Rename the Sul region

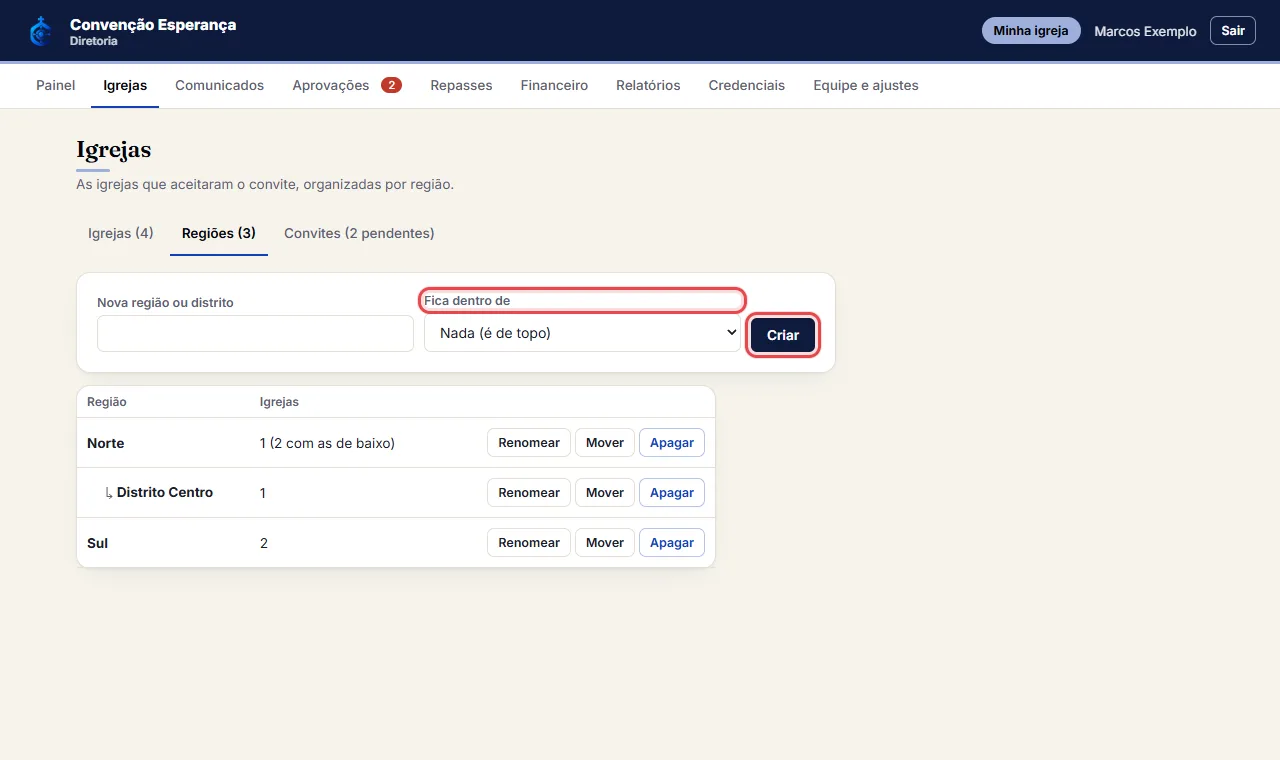(x=529, y=543)
